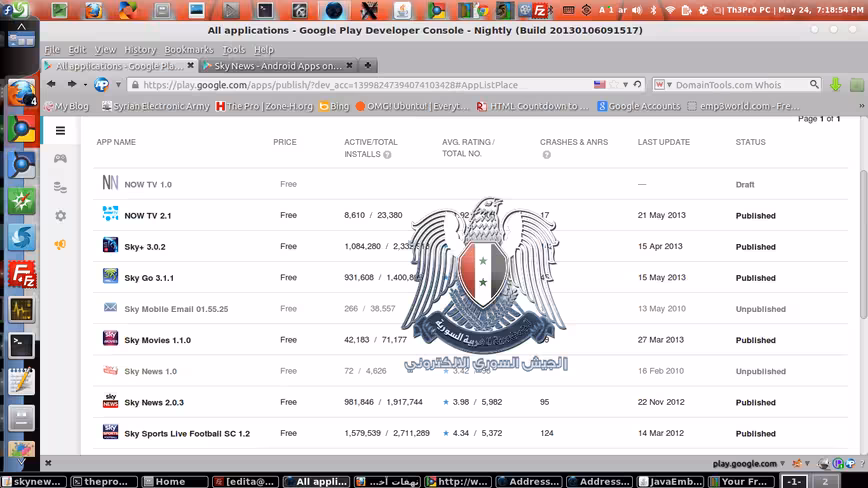Click the Sky+ 3.0.2 app icon
Viewport: 868px width, 488px height.
[110, 245]
